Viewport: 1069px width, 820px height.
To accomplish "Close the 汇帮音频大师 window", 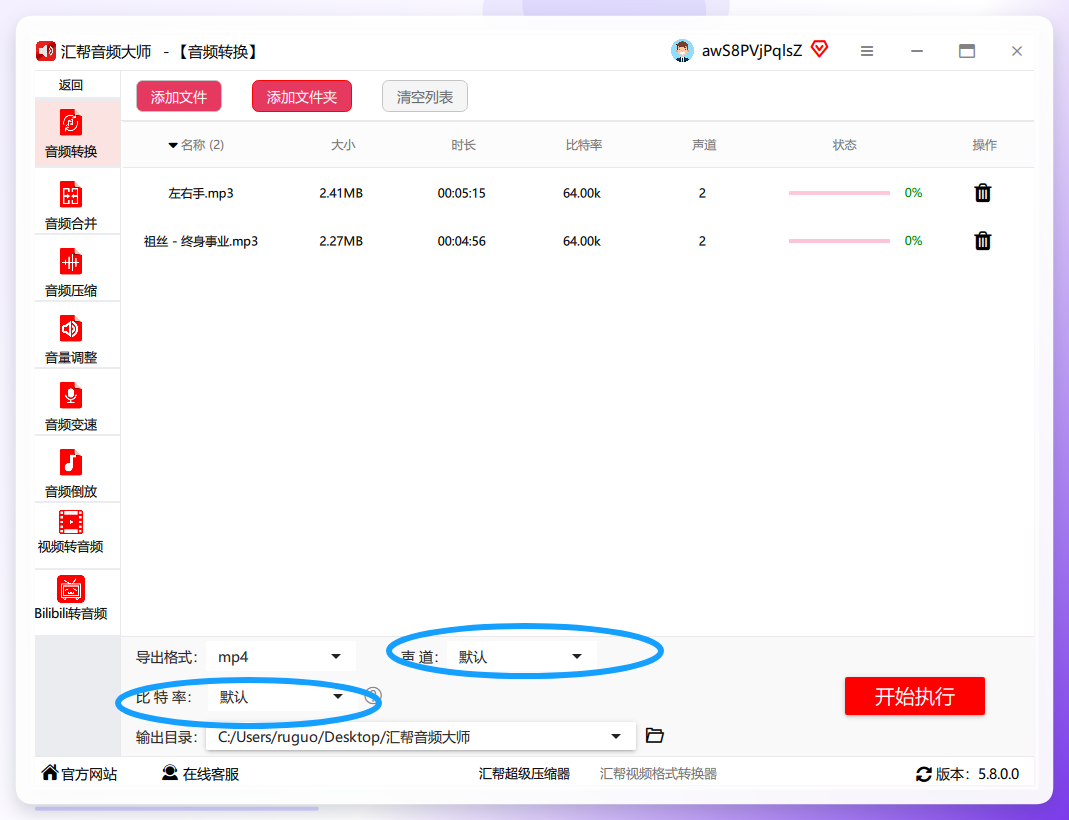I will [x=1017, y=51].
